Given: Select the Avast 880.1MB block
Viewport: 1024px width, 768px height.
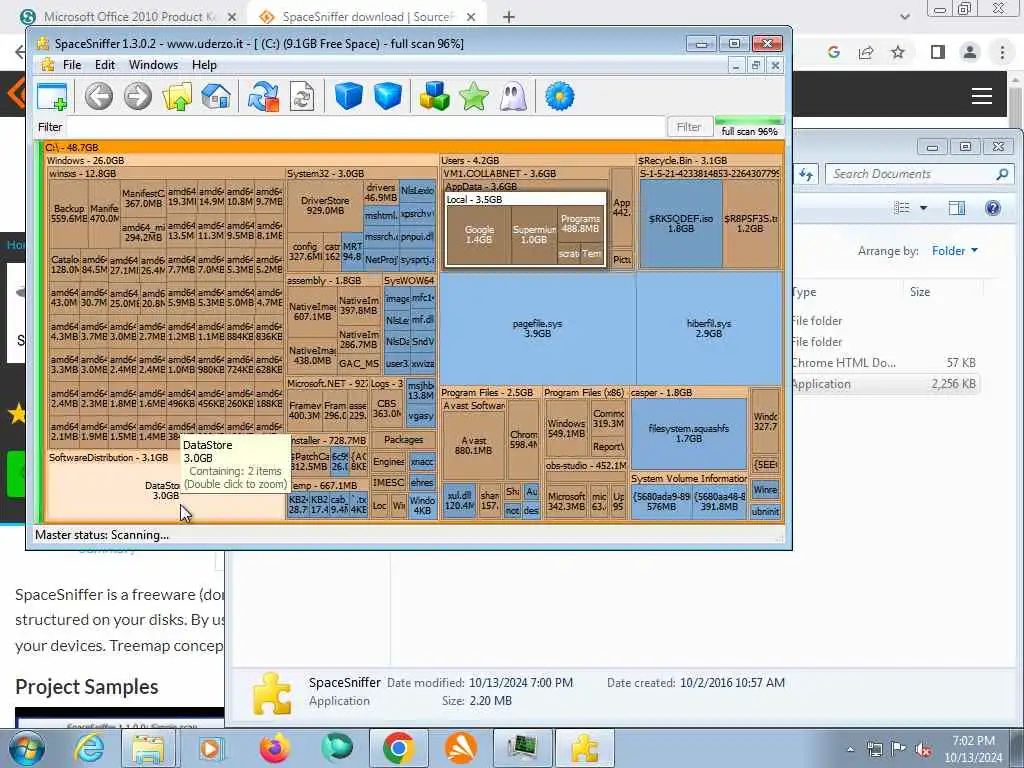Looking at the screenshot, I should pos(473,445).
